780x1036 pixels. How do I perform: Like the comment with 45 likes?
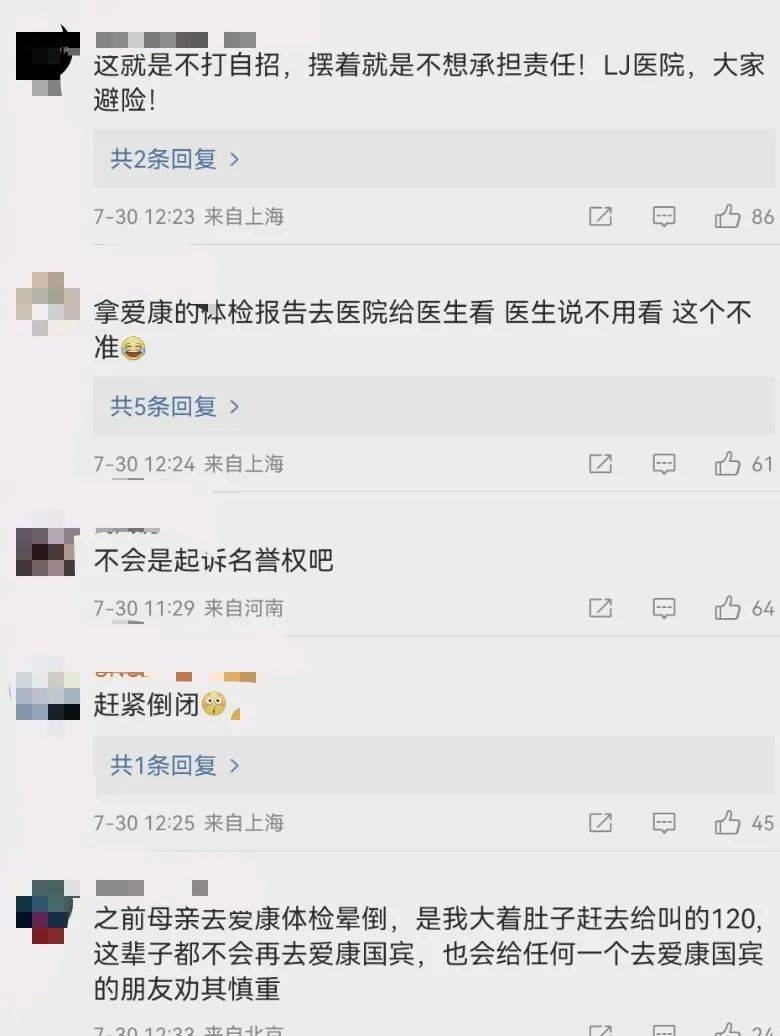(x=727, y=822)
